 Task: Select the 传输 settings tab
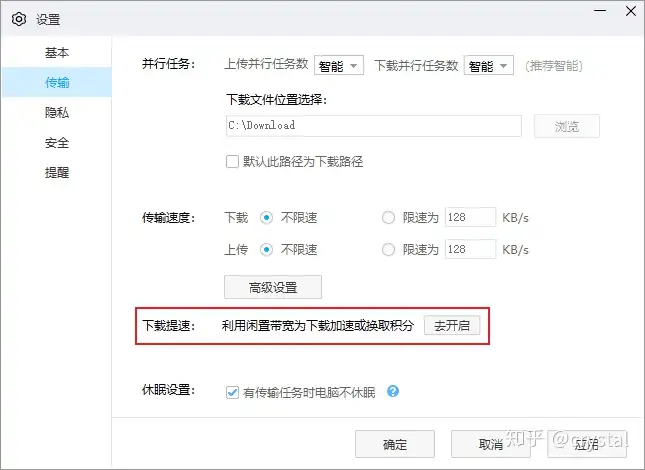point(57,83)
